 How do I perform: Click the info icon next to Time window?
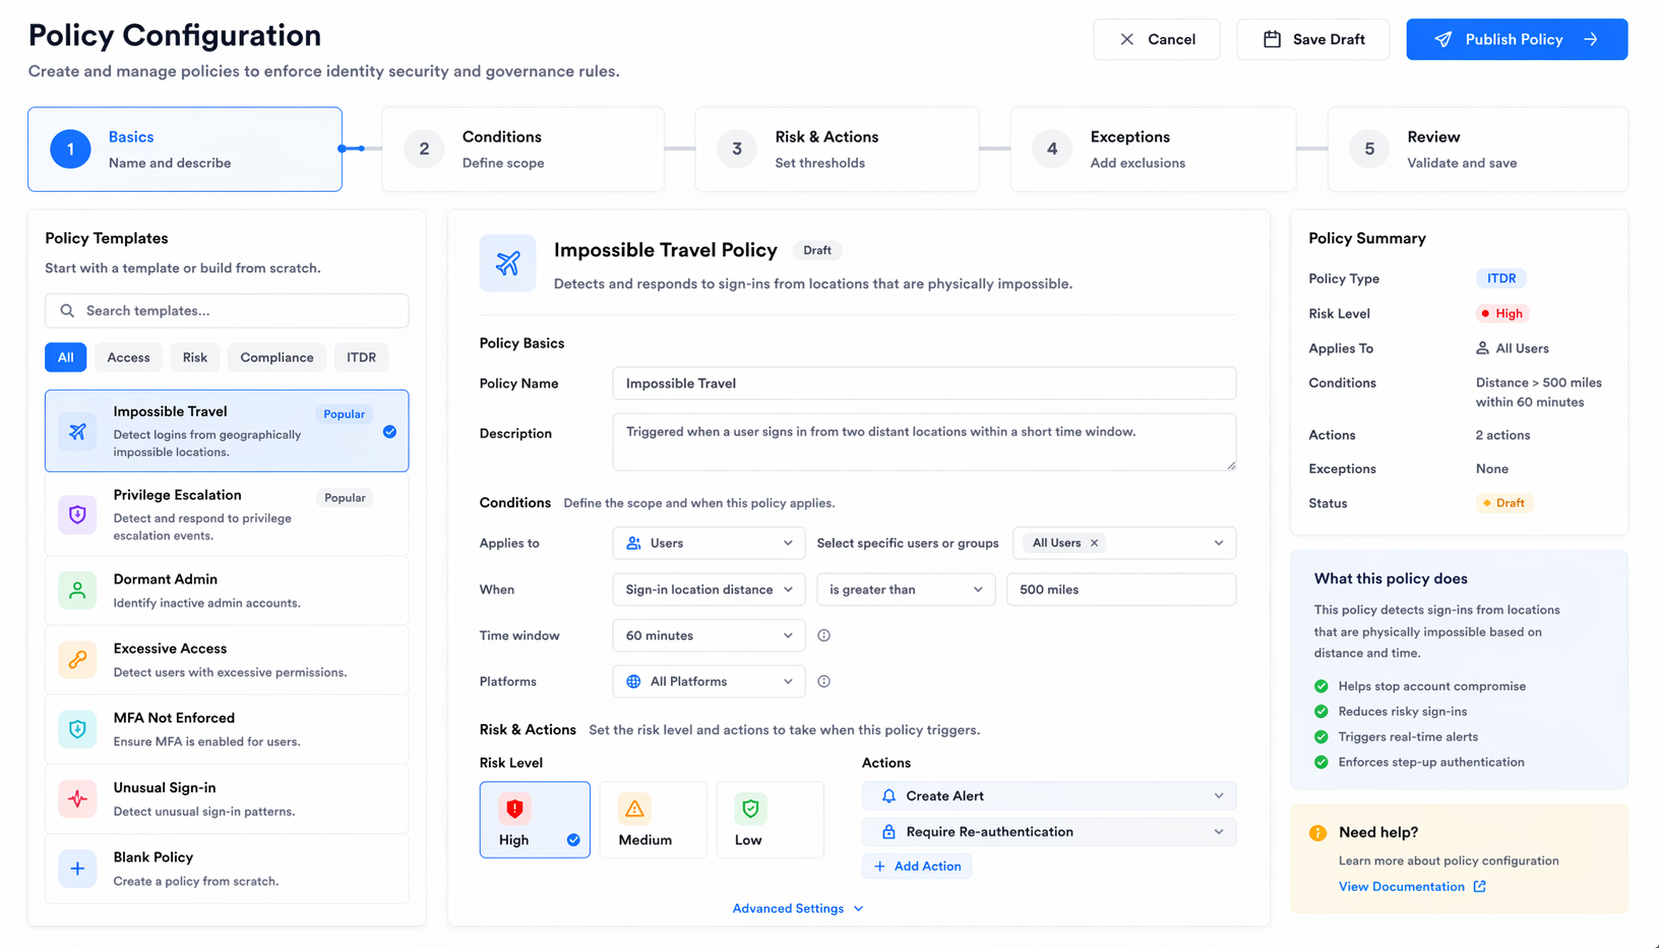(x=823, y=635)
